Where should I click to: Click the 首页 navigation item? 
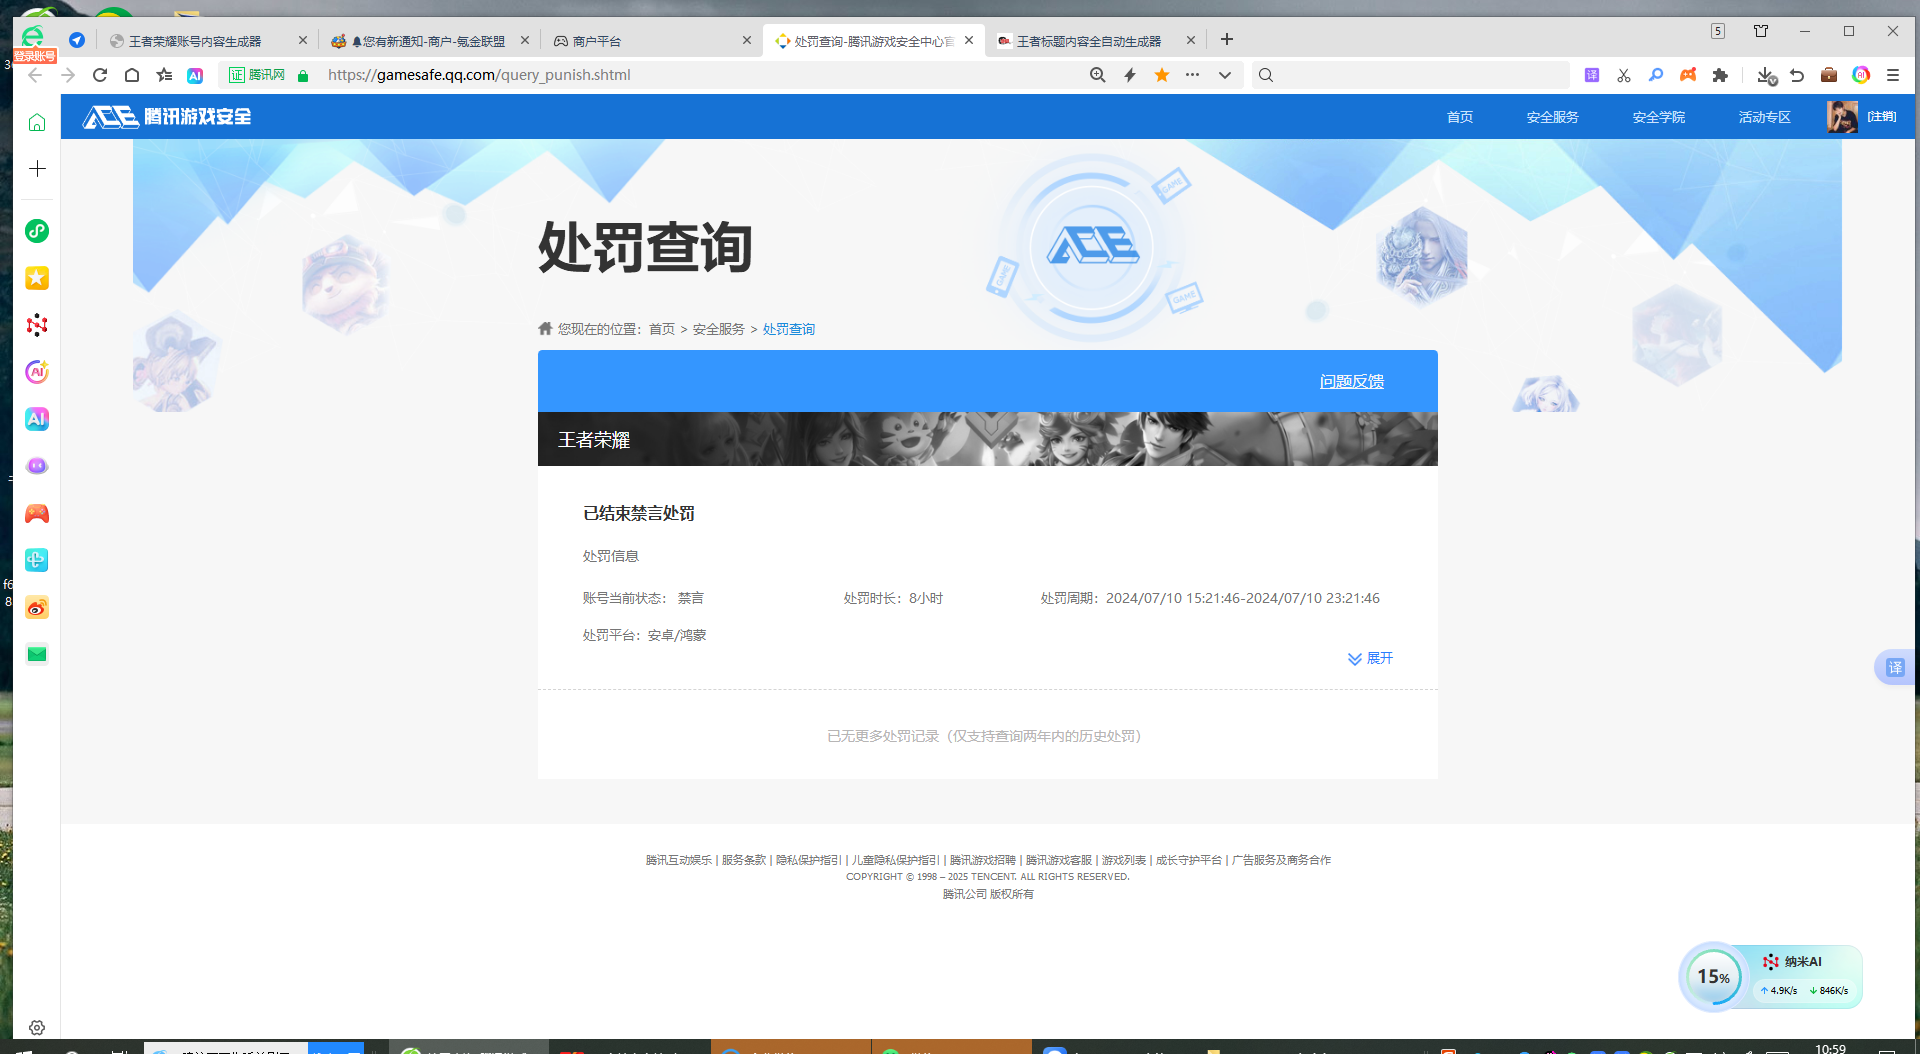(x=1460, y=117)
